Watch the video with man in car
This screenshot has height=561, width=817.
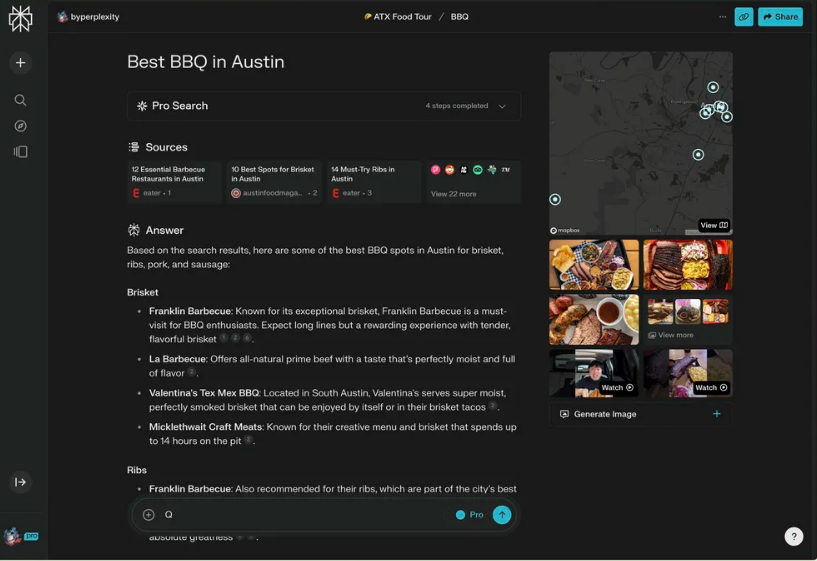point(593,373)
